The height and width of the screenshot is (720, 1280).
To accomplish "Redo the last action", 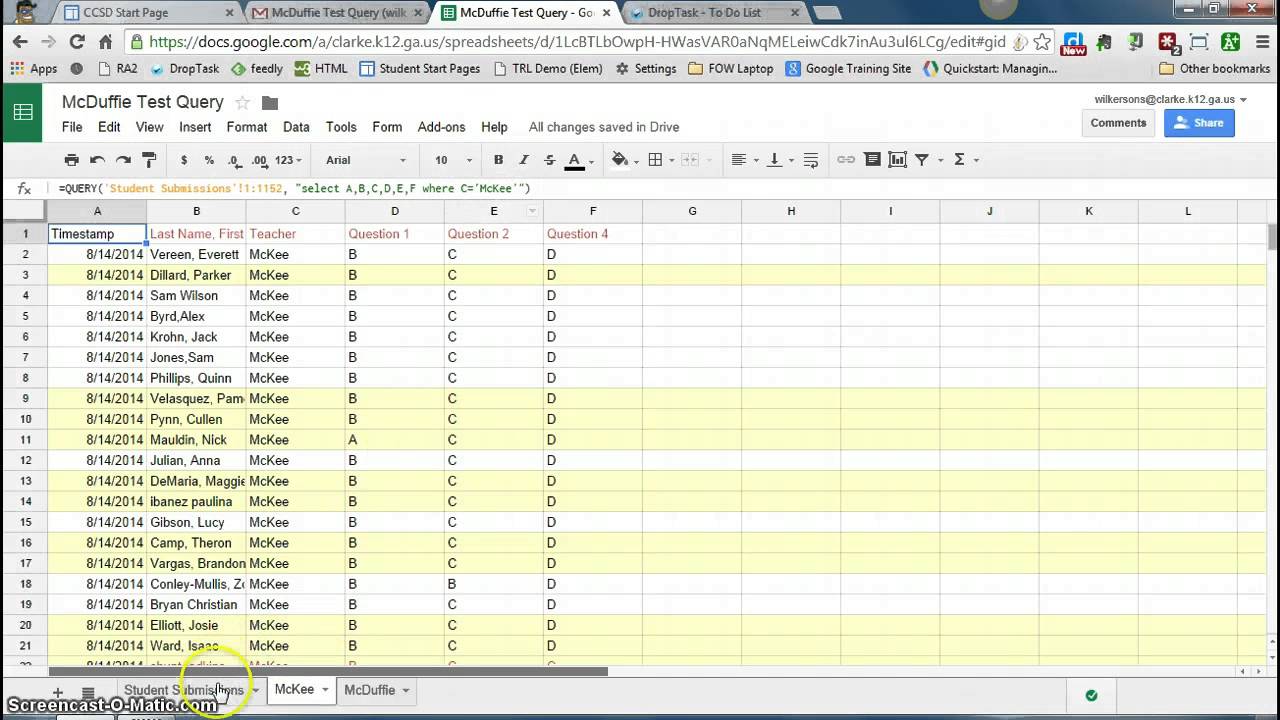I will 123,160.
